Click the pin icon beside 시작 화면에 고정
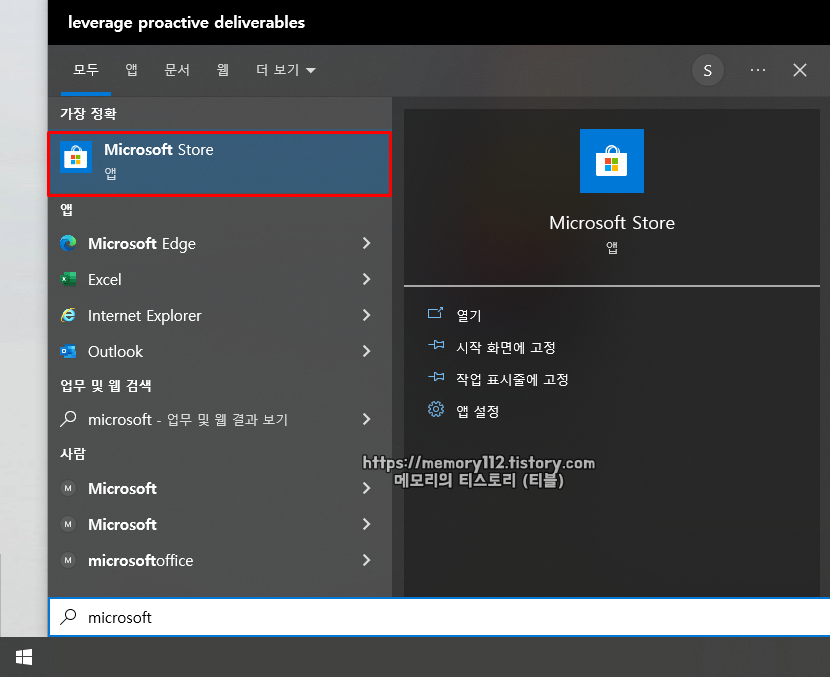Screen dimensions: 830x677 [436, 345]
